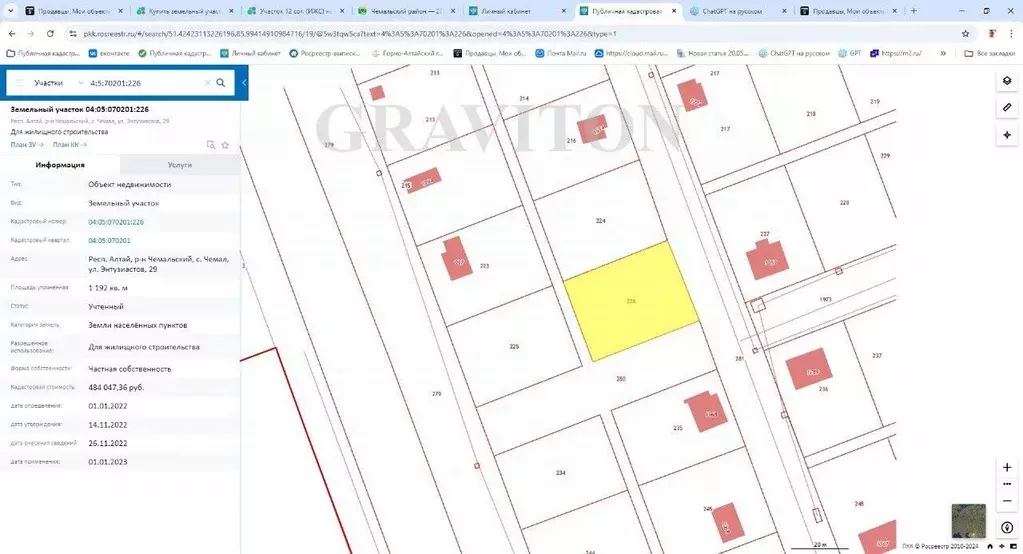This screenshot has width=1023, height=554.
Task: Click parcel 225 on the map
Action: 514,346
